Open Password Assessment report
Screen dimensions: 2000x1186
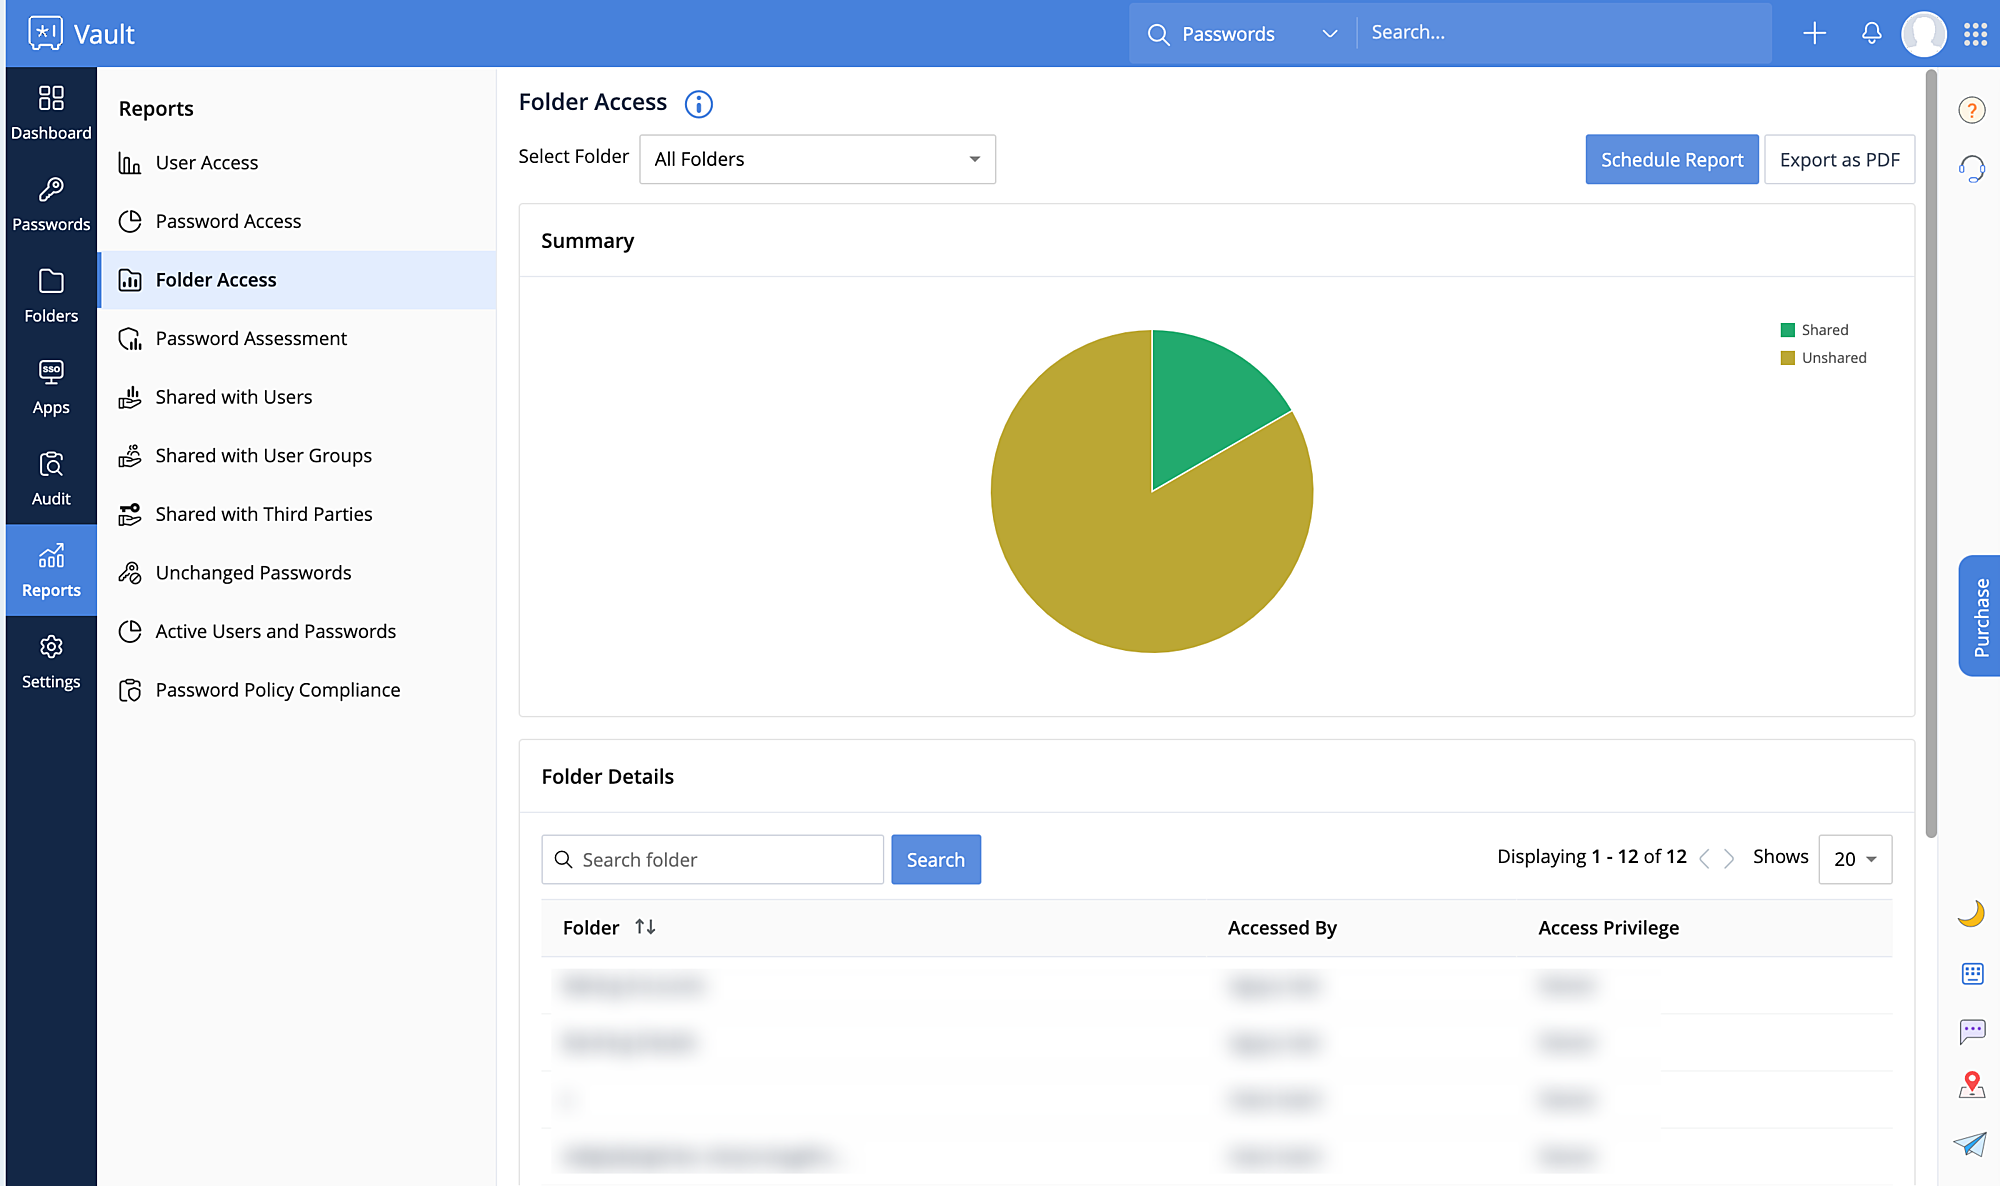point(251,338)
